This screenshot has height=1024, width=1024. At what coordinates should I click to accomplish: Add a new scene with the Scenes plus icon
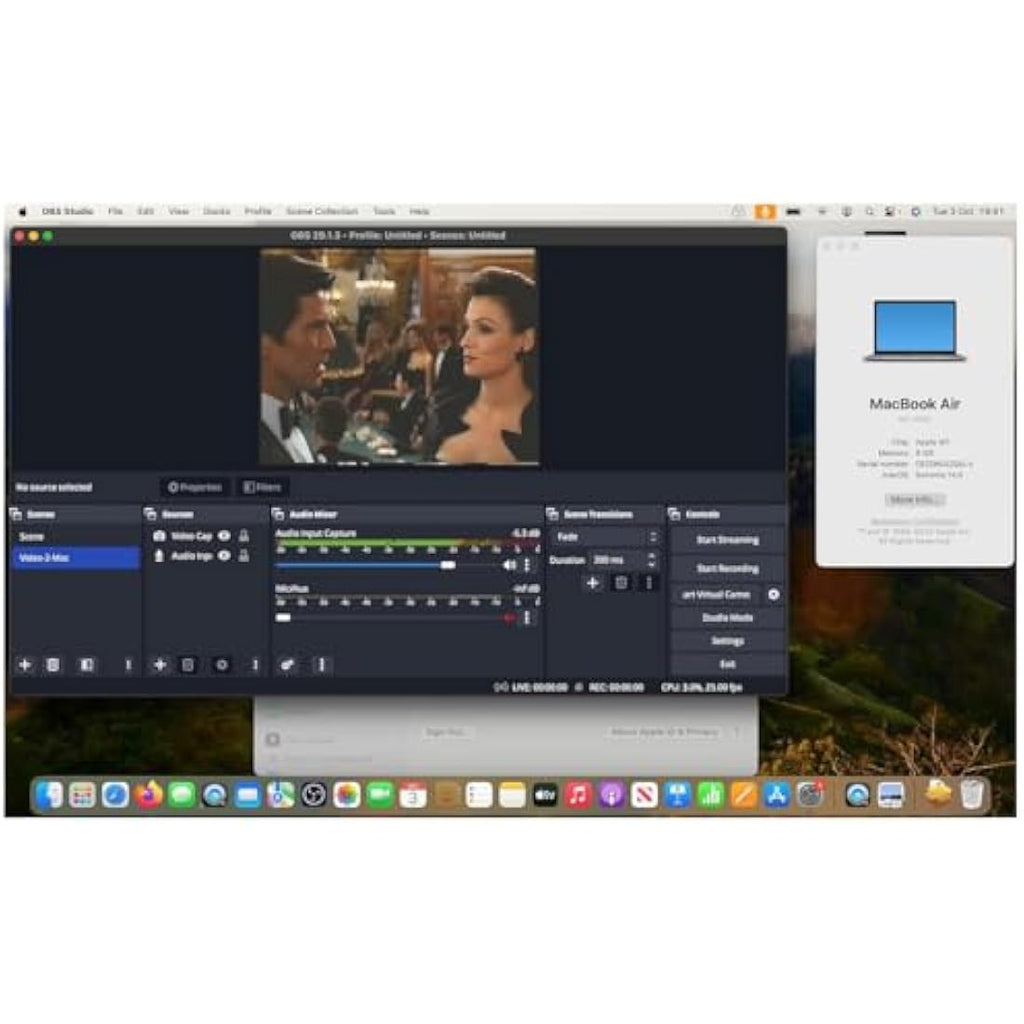(x=25, y=665)
